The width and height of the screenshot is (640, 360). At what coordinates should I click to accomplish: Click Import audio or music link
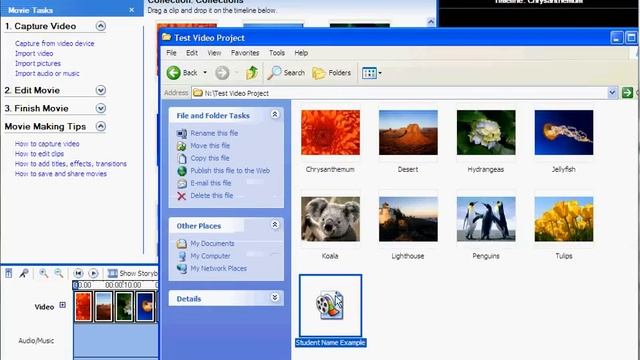pos(47,73)
